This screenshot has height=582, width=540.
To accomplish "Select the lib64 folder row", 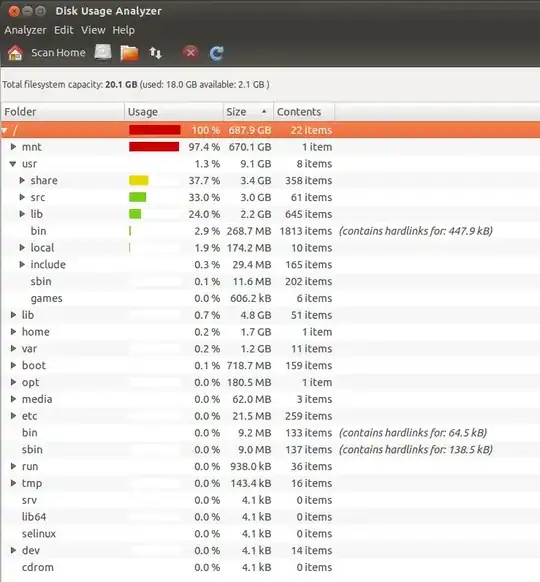I will tap(270, 517).
